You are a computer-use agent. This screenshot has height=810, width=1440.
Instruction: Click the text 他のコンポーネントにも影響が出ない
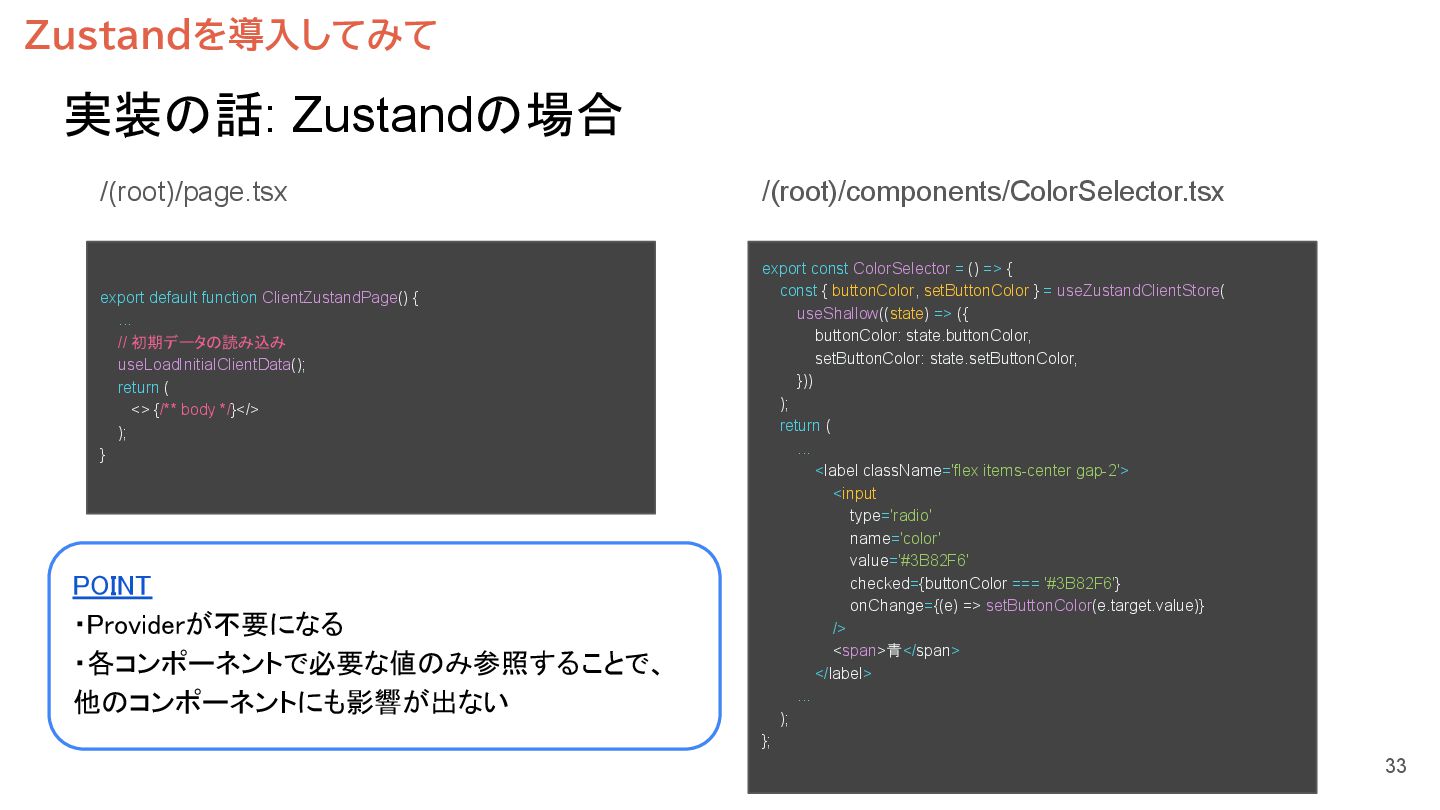pos(291,702)
